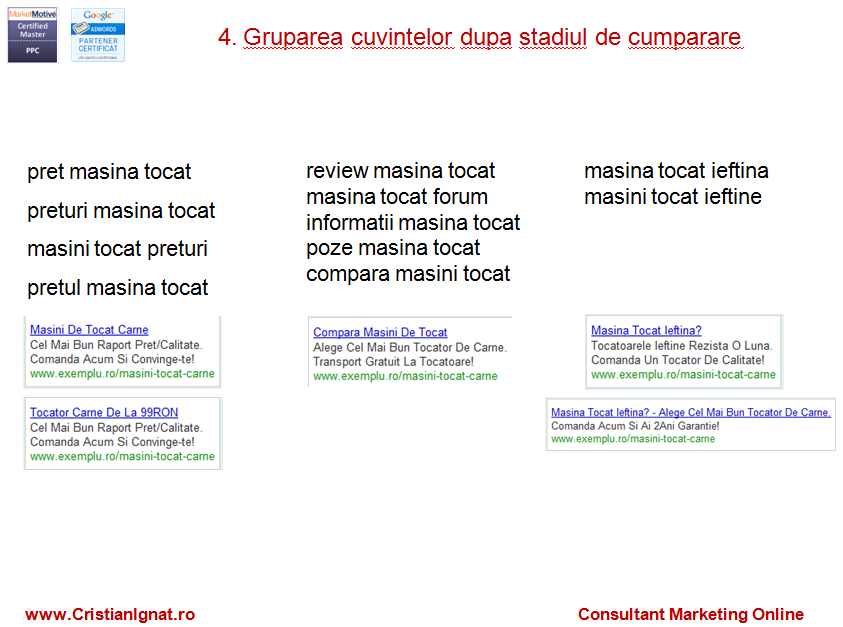Click the 'Consultant Marketing Online' footer text

point(690,614)
